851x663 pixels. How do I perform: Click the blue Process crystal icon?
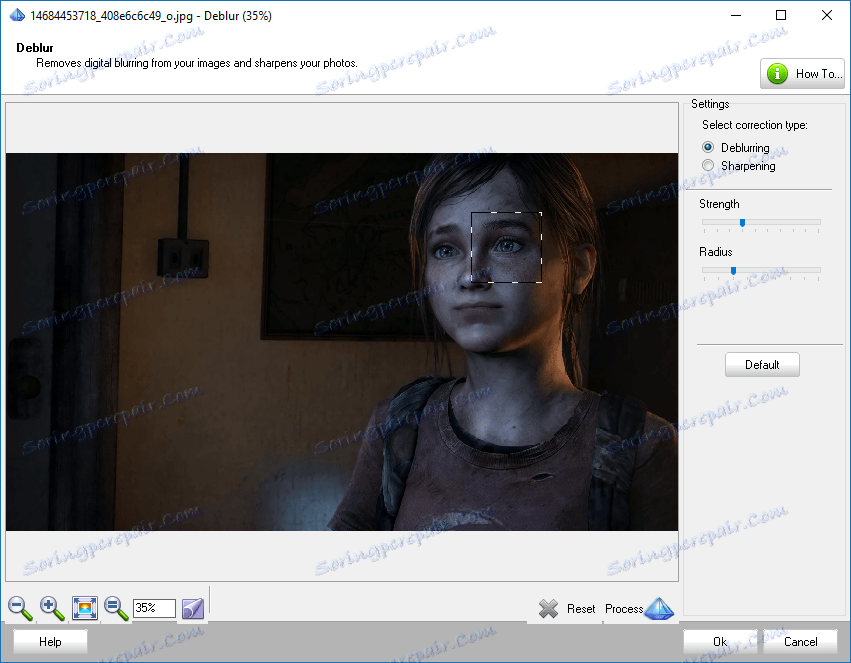click(x=659, y=608)
